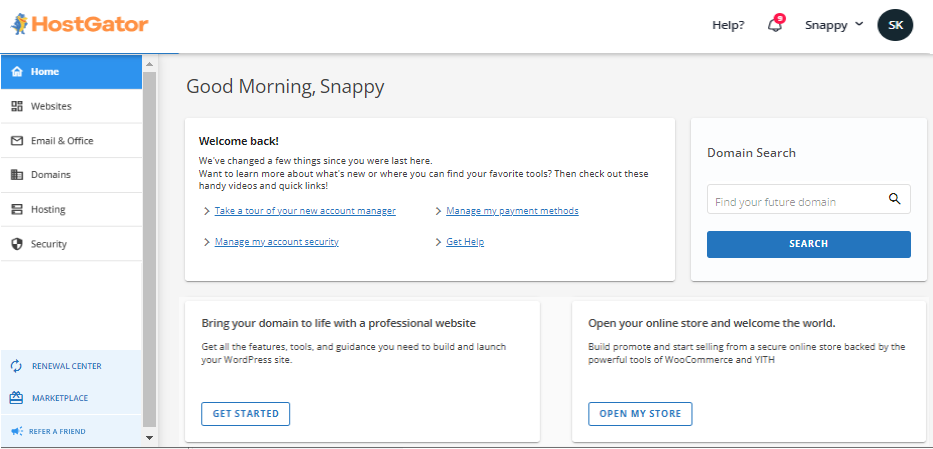
Task: Click the Email & Office envelope icon
Action: 17,140
